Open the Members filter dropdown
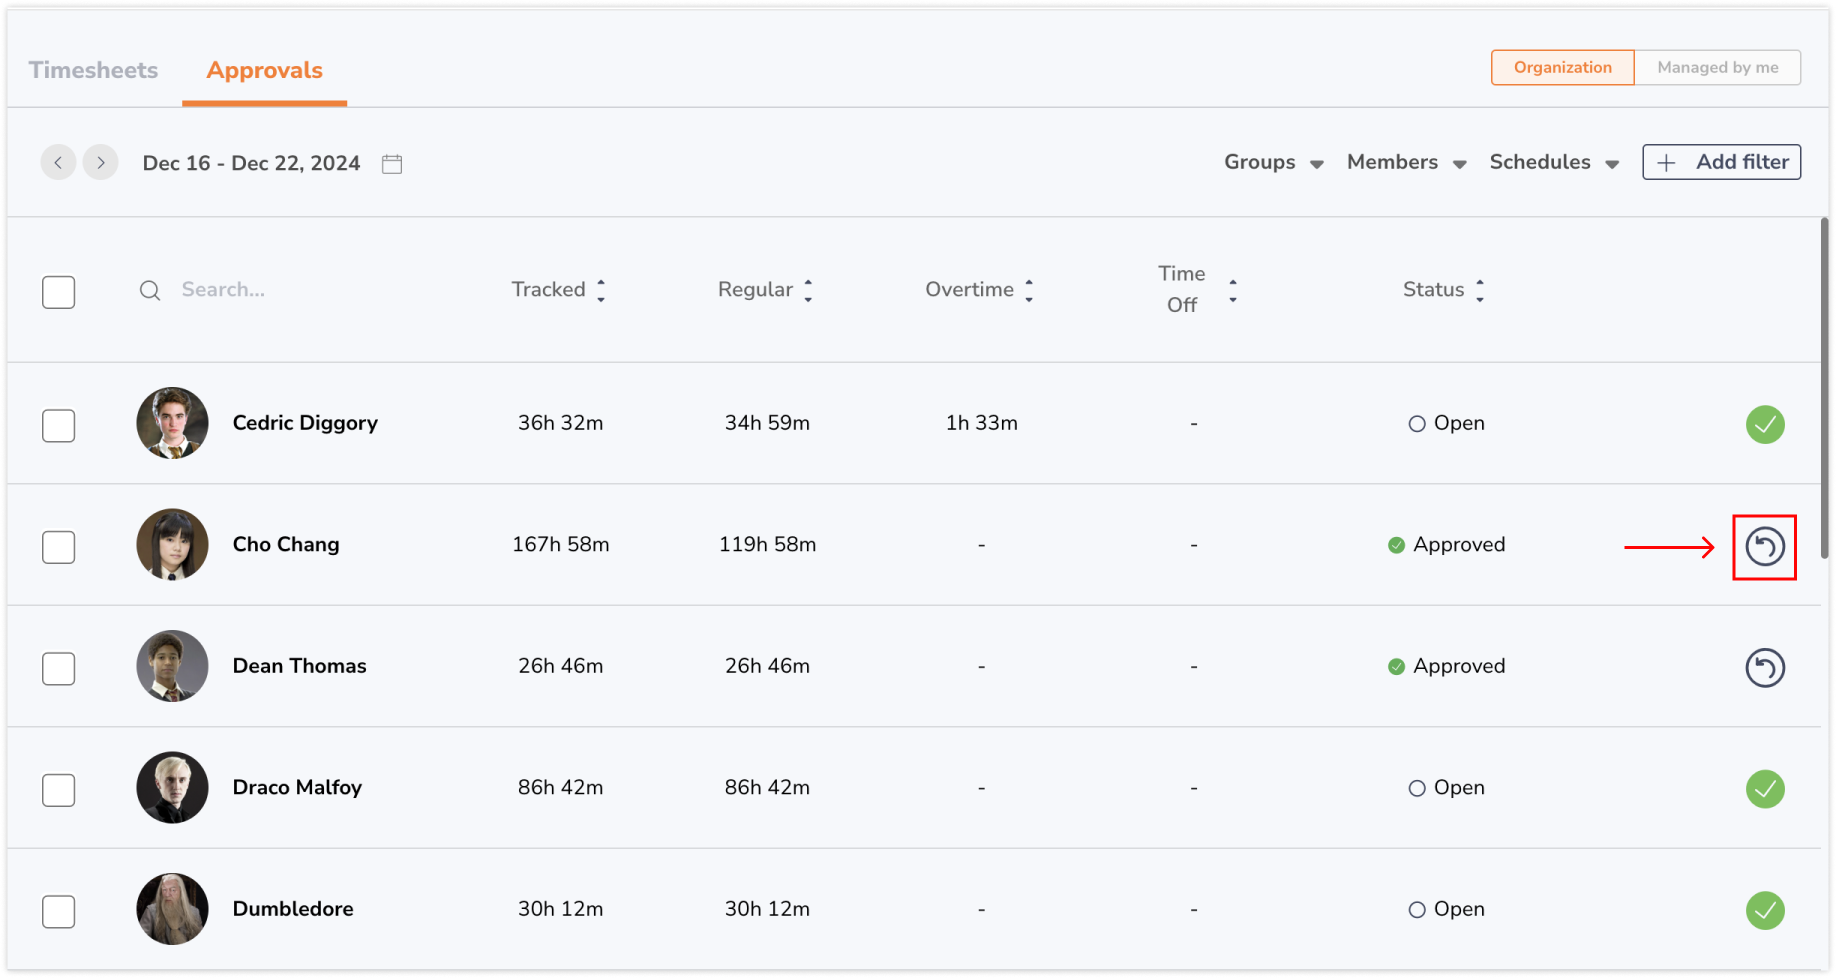The width and height of the screenshot is (1836, 978). pos(1406,162)
